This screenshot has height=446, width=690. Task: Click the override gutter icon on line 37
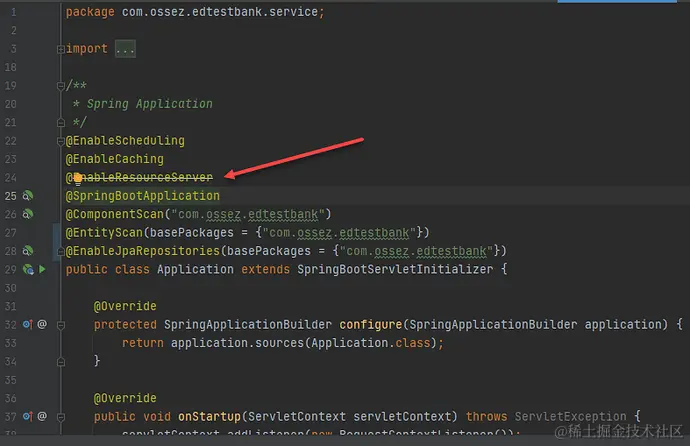coord(28,416)
